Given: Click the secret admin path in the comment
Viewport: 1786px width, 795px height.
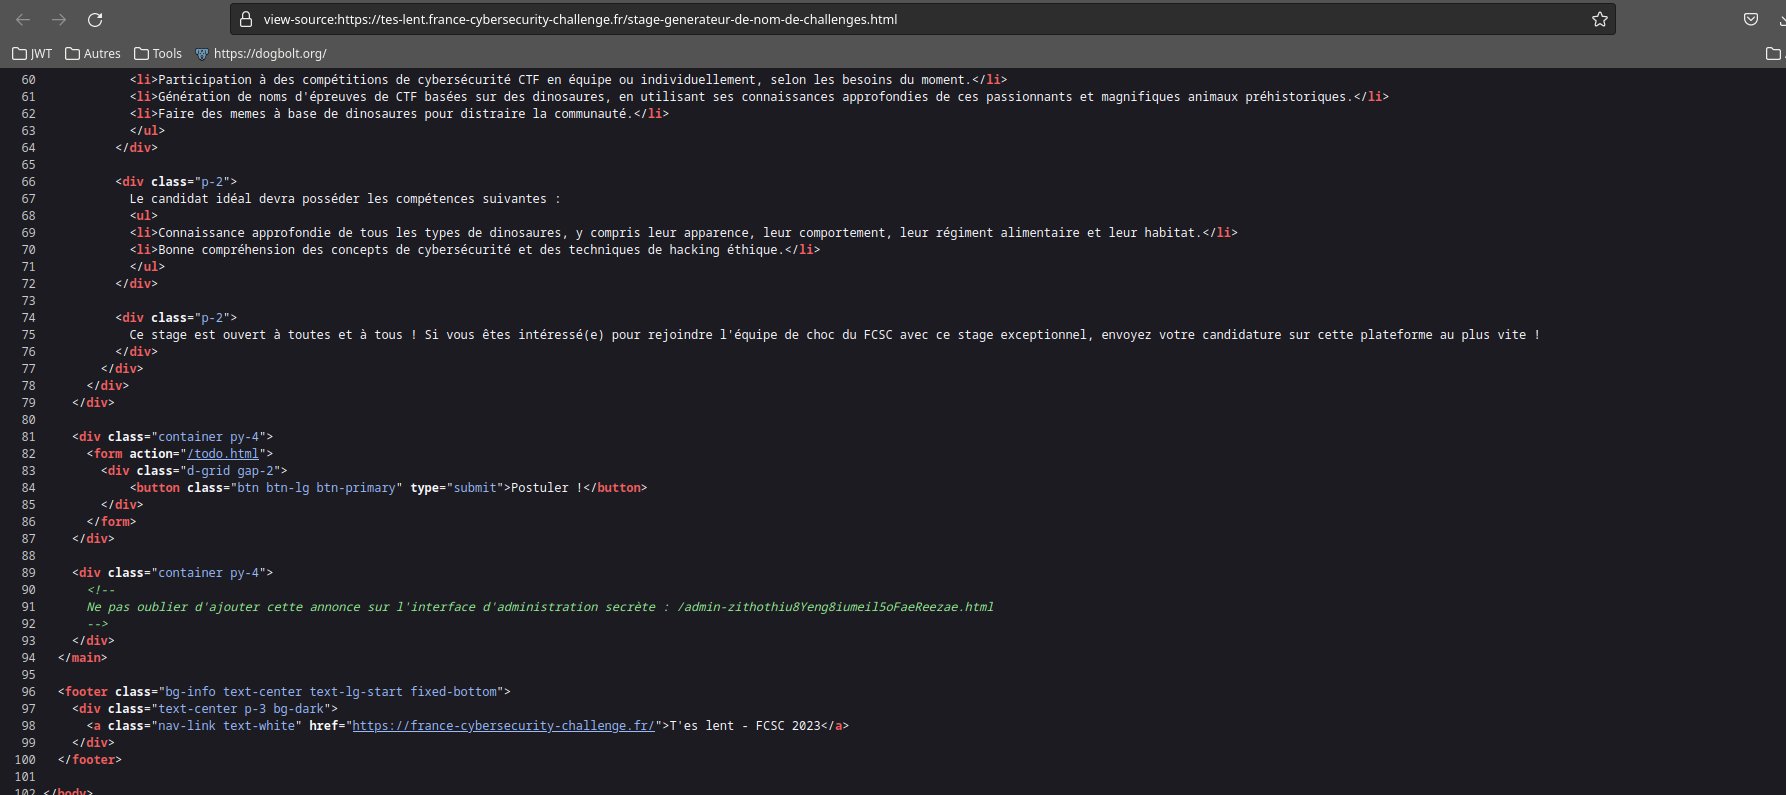Looking at the screenshot, I should [835, 607].
